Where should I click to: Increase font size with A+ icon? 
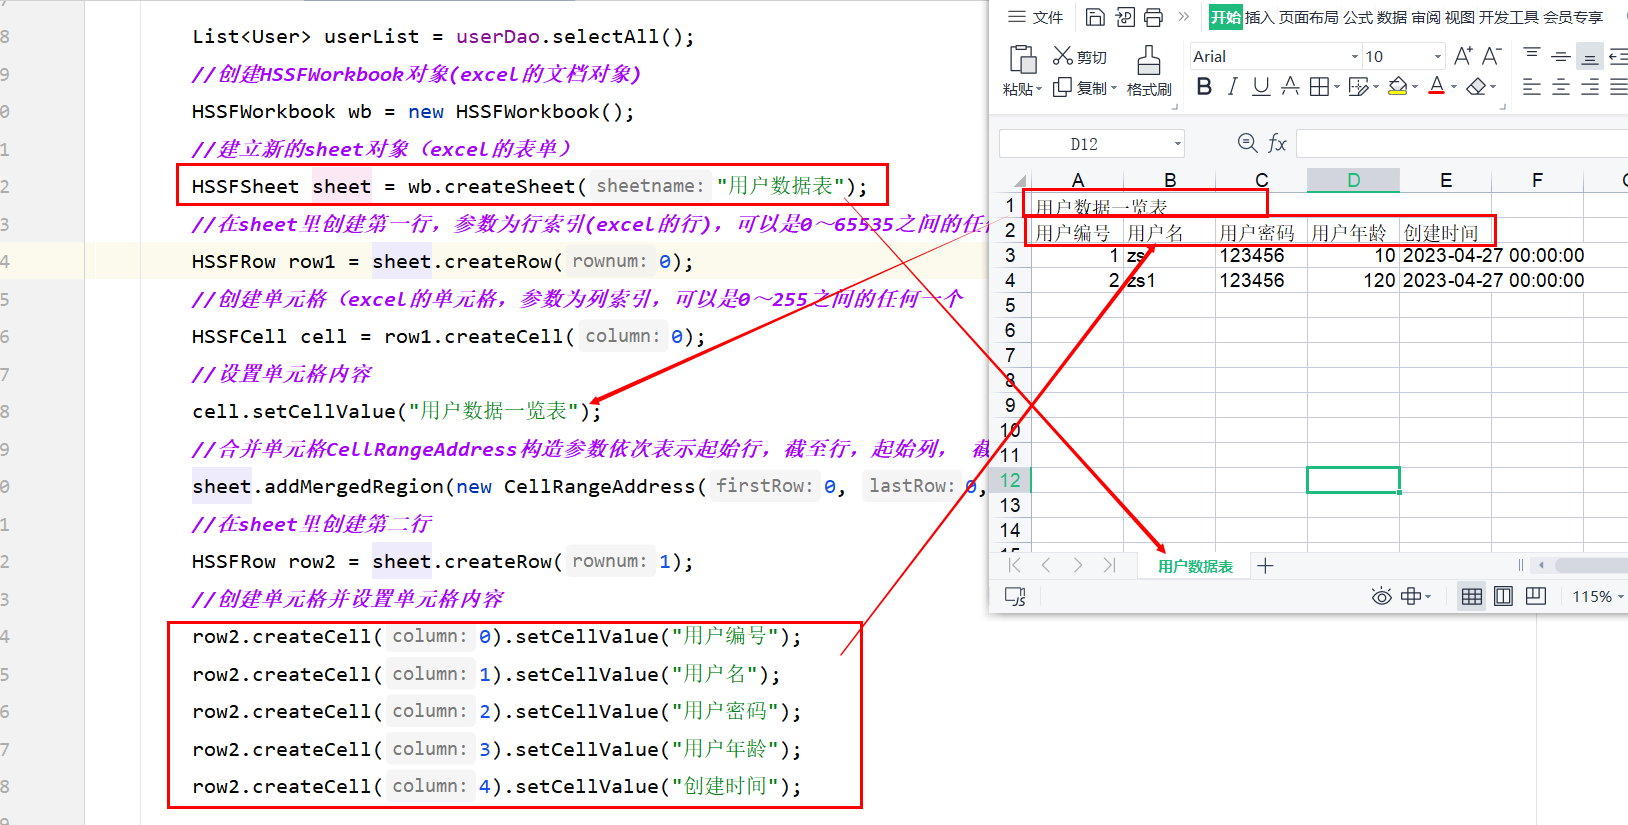[1463, 56]
